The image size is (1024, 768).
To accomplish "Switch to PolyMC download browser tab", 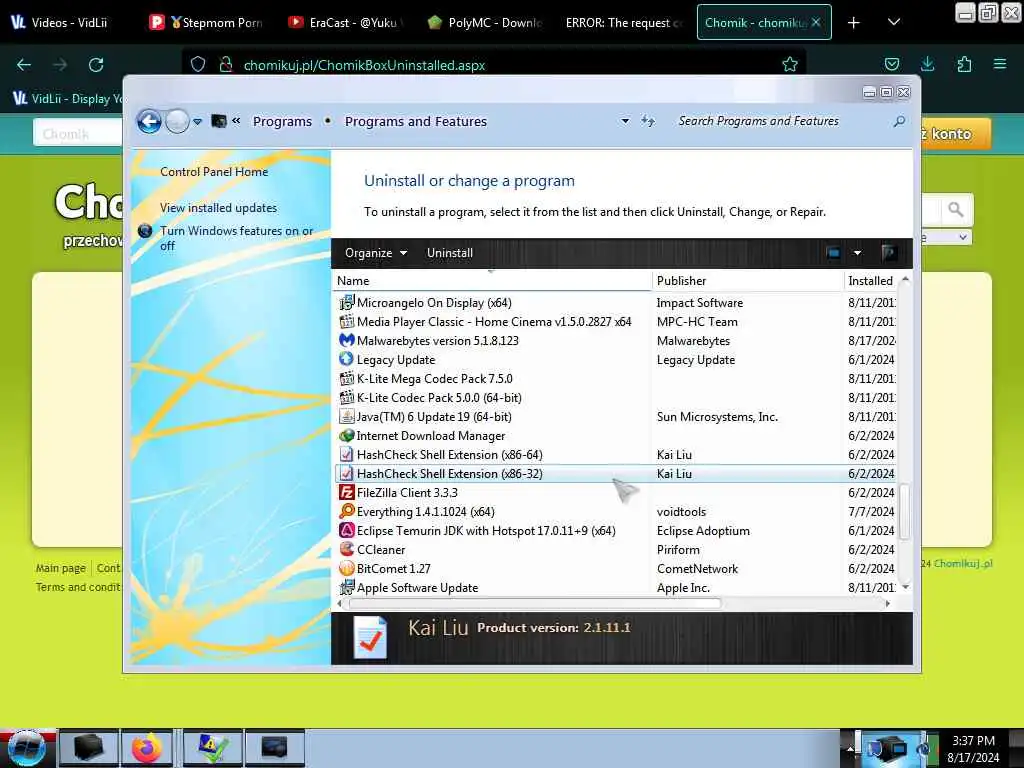I will click(x=485, y=23).
